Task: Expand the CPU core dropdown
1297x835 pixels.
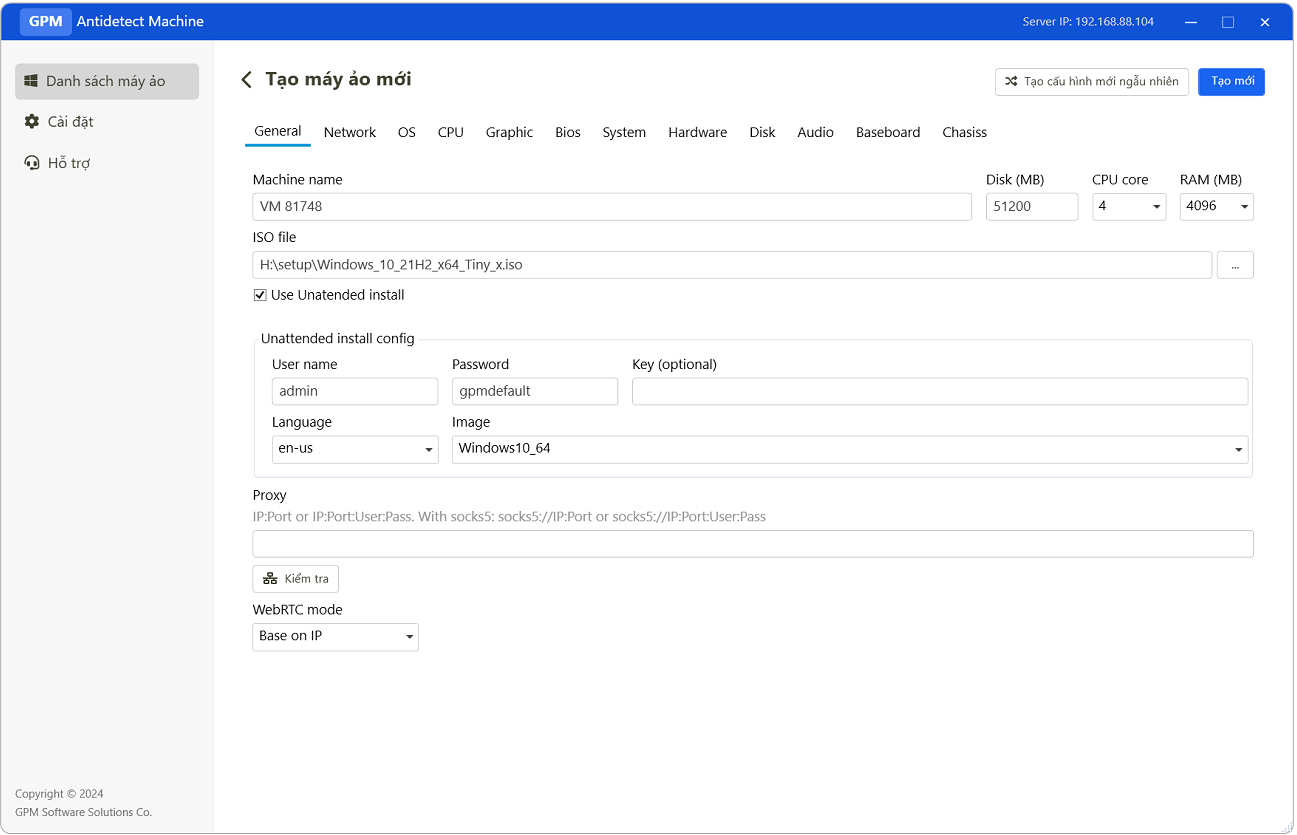Action: click(1129, 207)
